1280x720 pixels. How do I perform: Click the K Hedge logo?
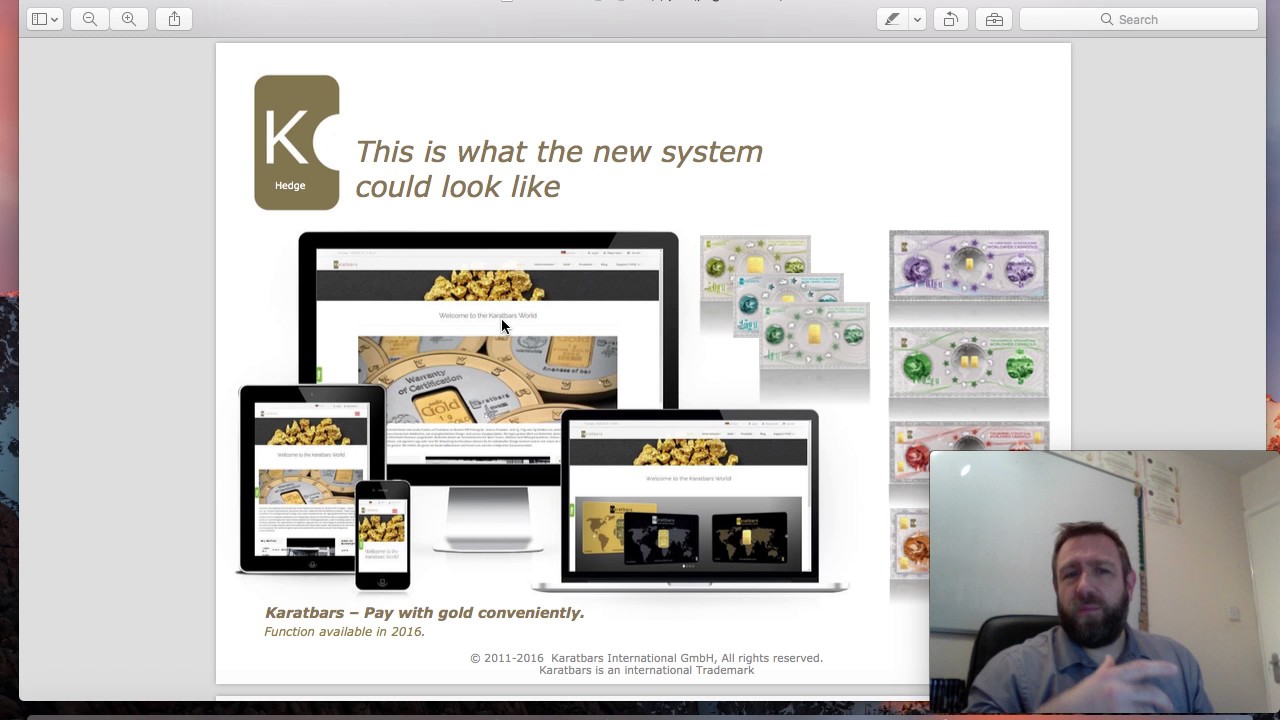297,142
